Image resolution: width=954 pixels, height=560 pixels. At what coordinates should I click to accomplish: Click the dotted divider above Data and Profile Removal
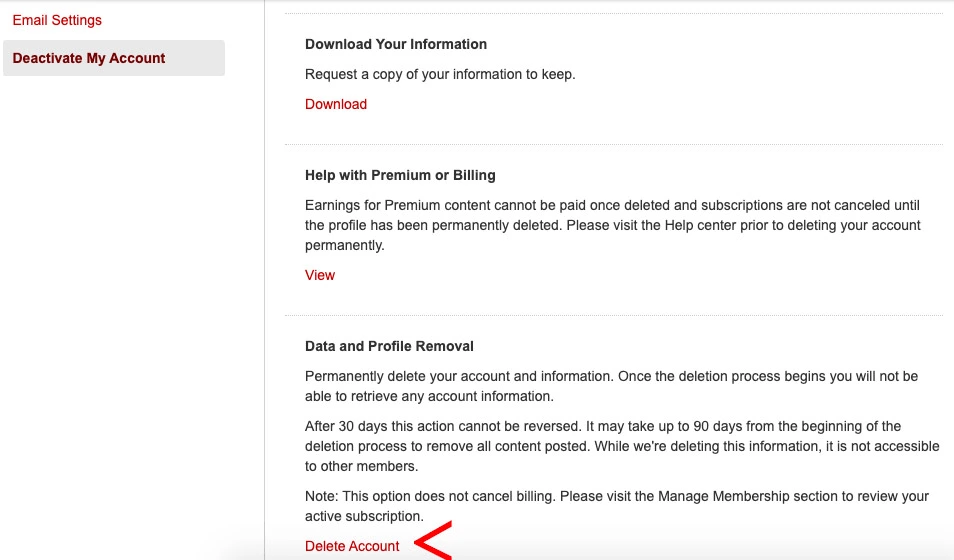point(614,315)
